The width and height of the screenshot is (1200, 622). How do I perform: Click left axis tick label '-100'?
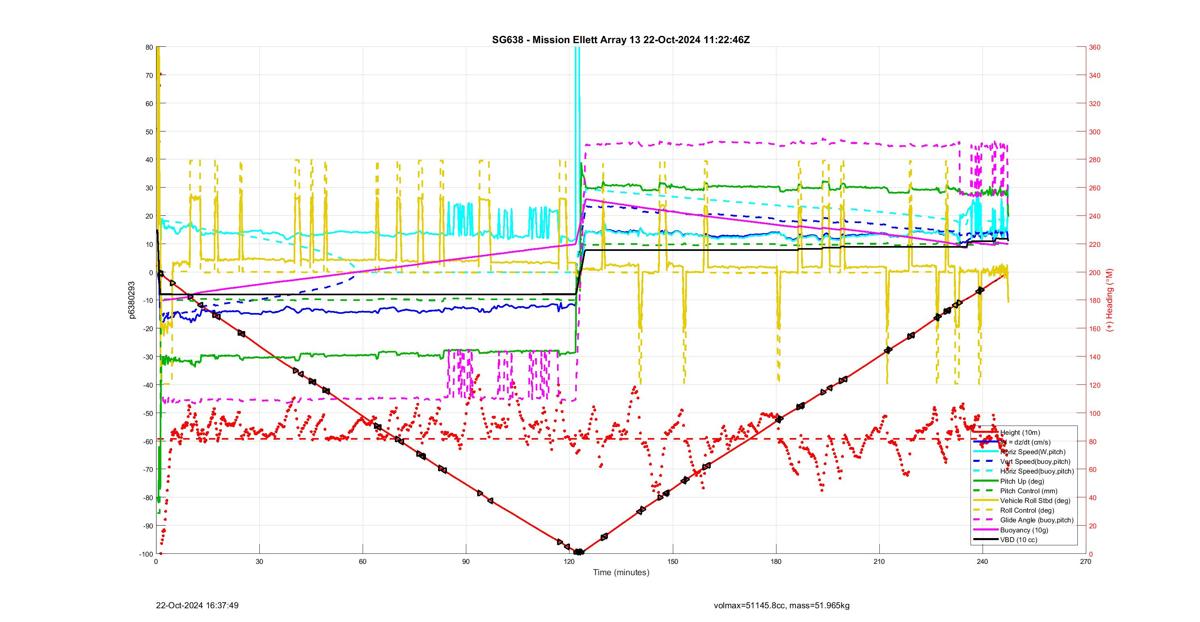point(146,554)
